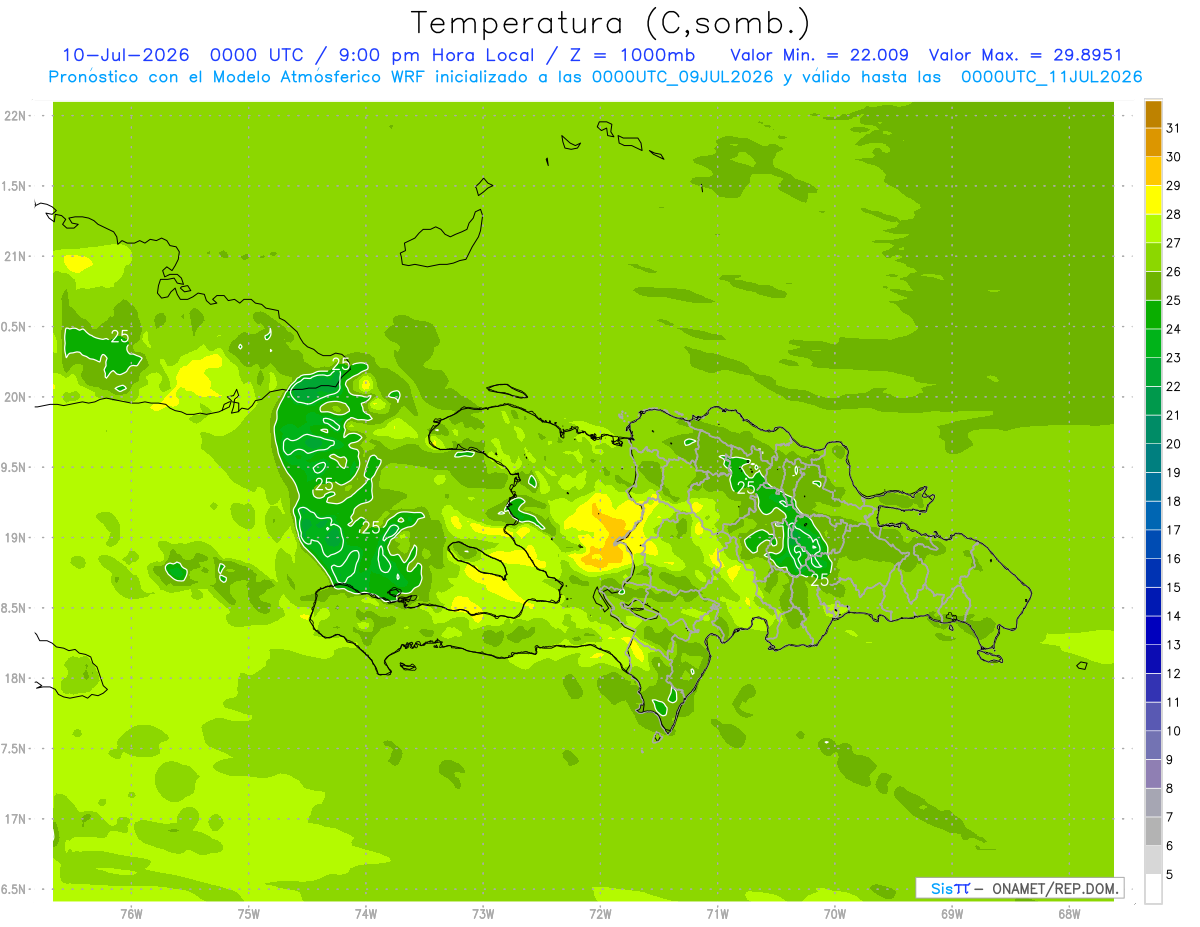Click the 22N latitude axis label

pyautogui.click(x=14, y=115)
